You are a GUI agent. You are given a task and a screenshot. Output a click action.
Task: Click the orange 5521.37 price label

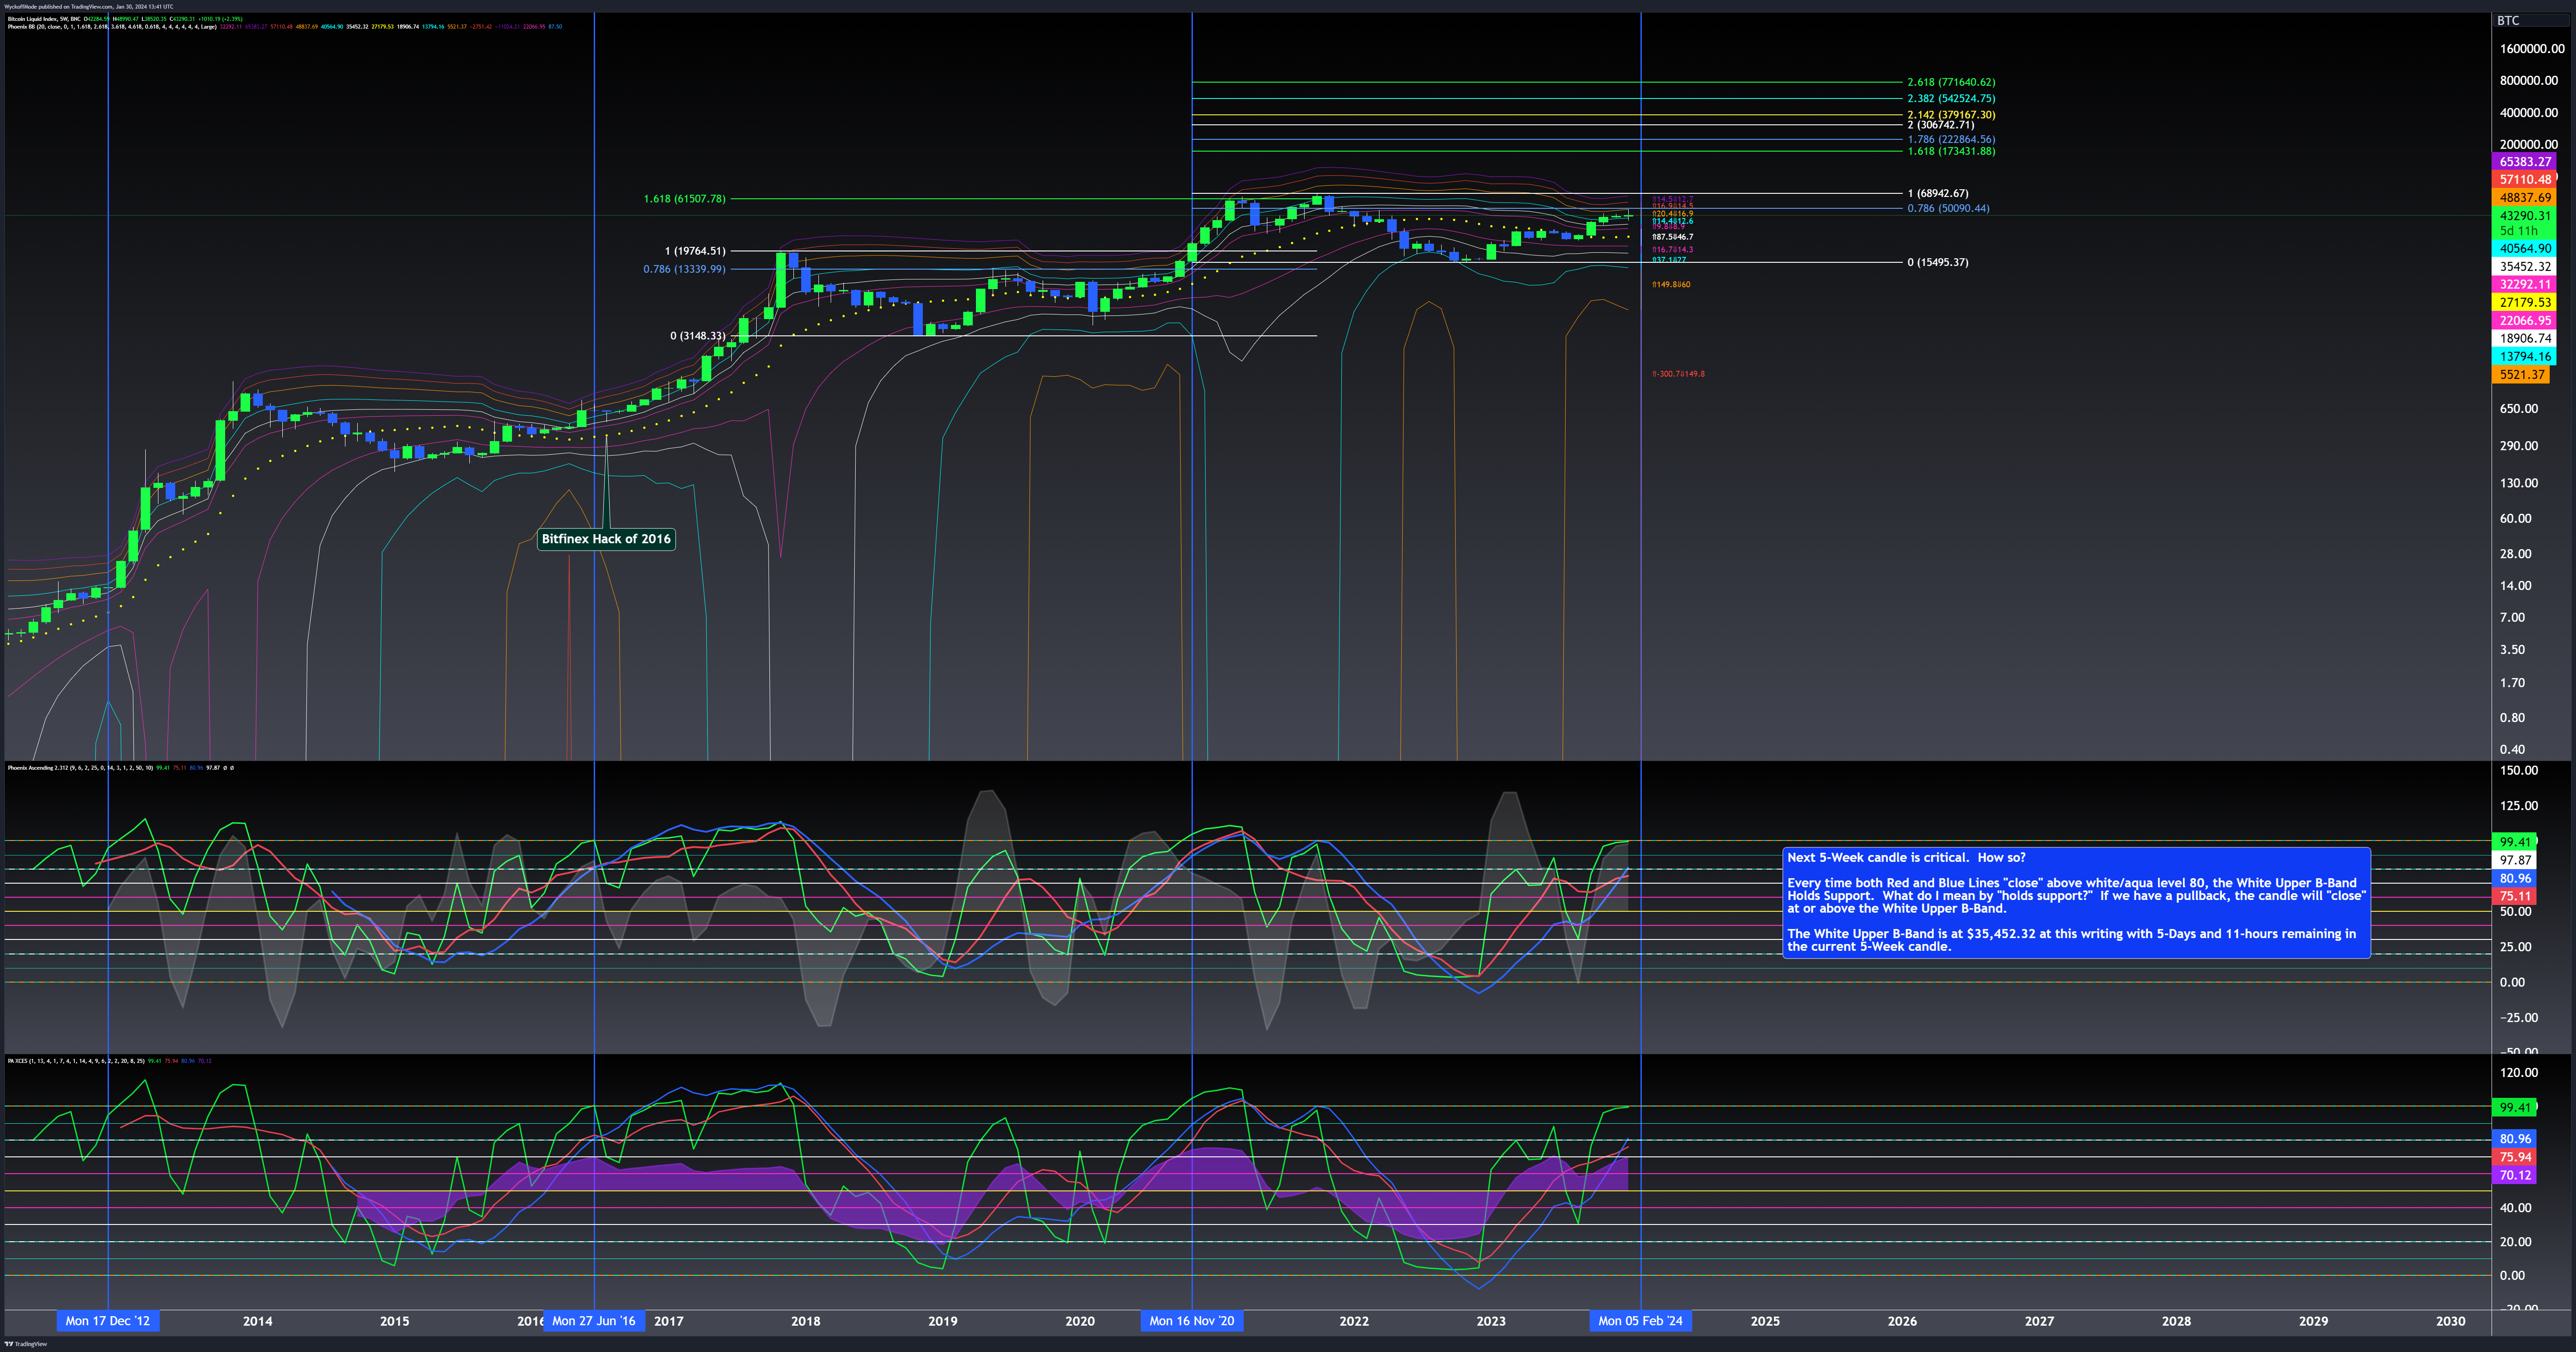(2521, 375)
